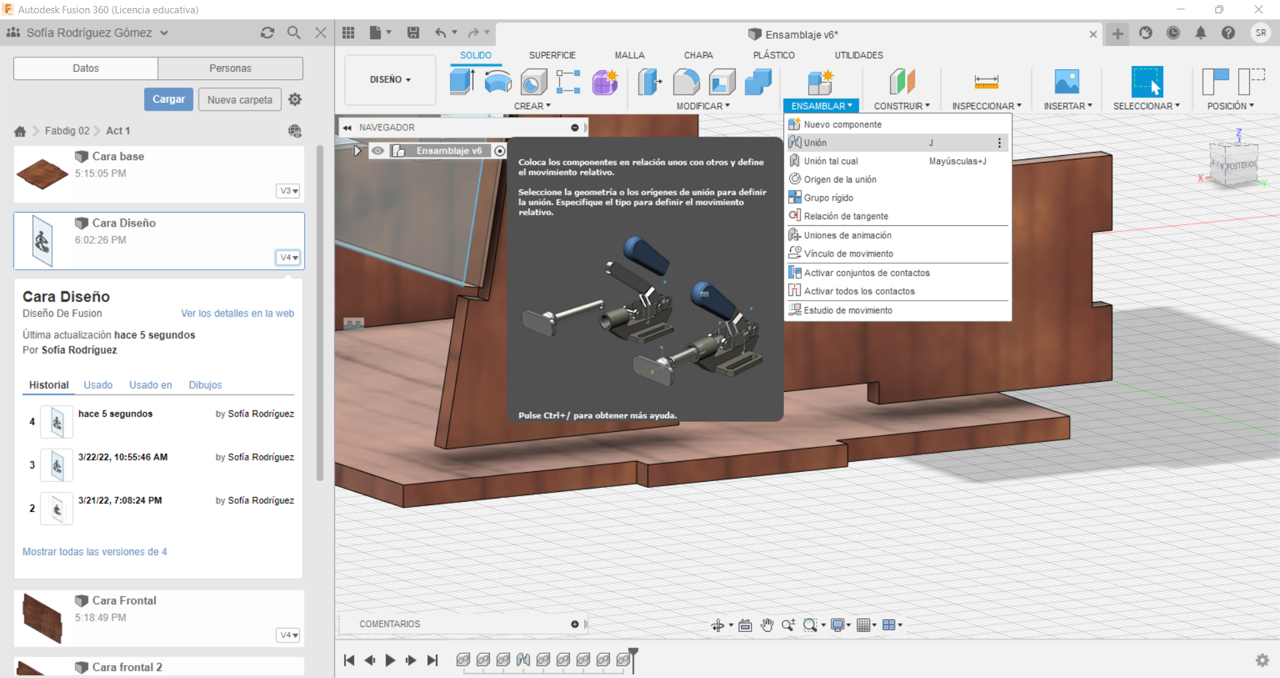The image size is (1280, 678).
Task: Switch to the Personas tab
Action: tap(230, 68)
